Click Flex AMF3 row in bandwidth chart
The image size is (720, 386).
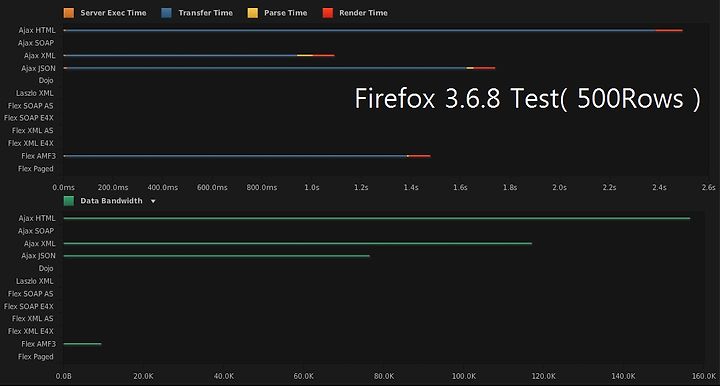(38, 344)
